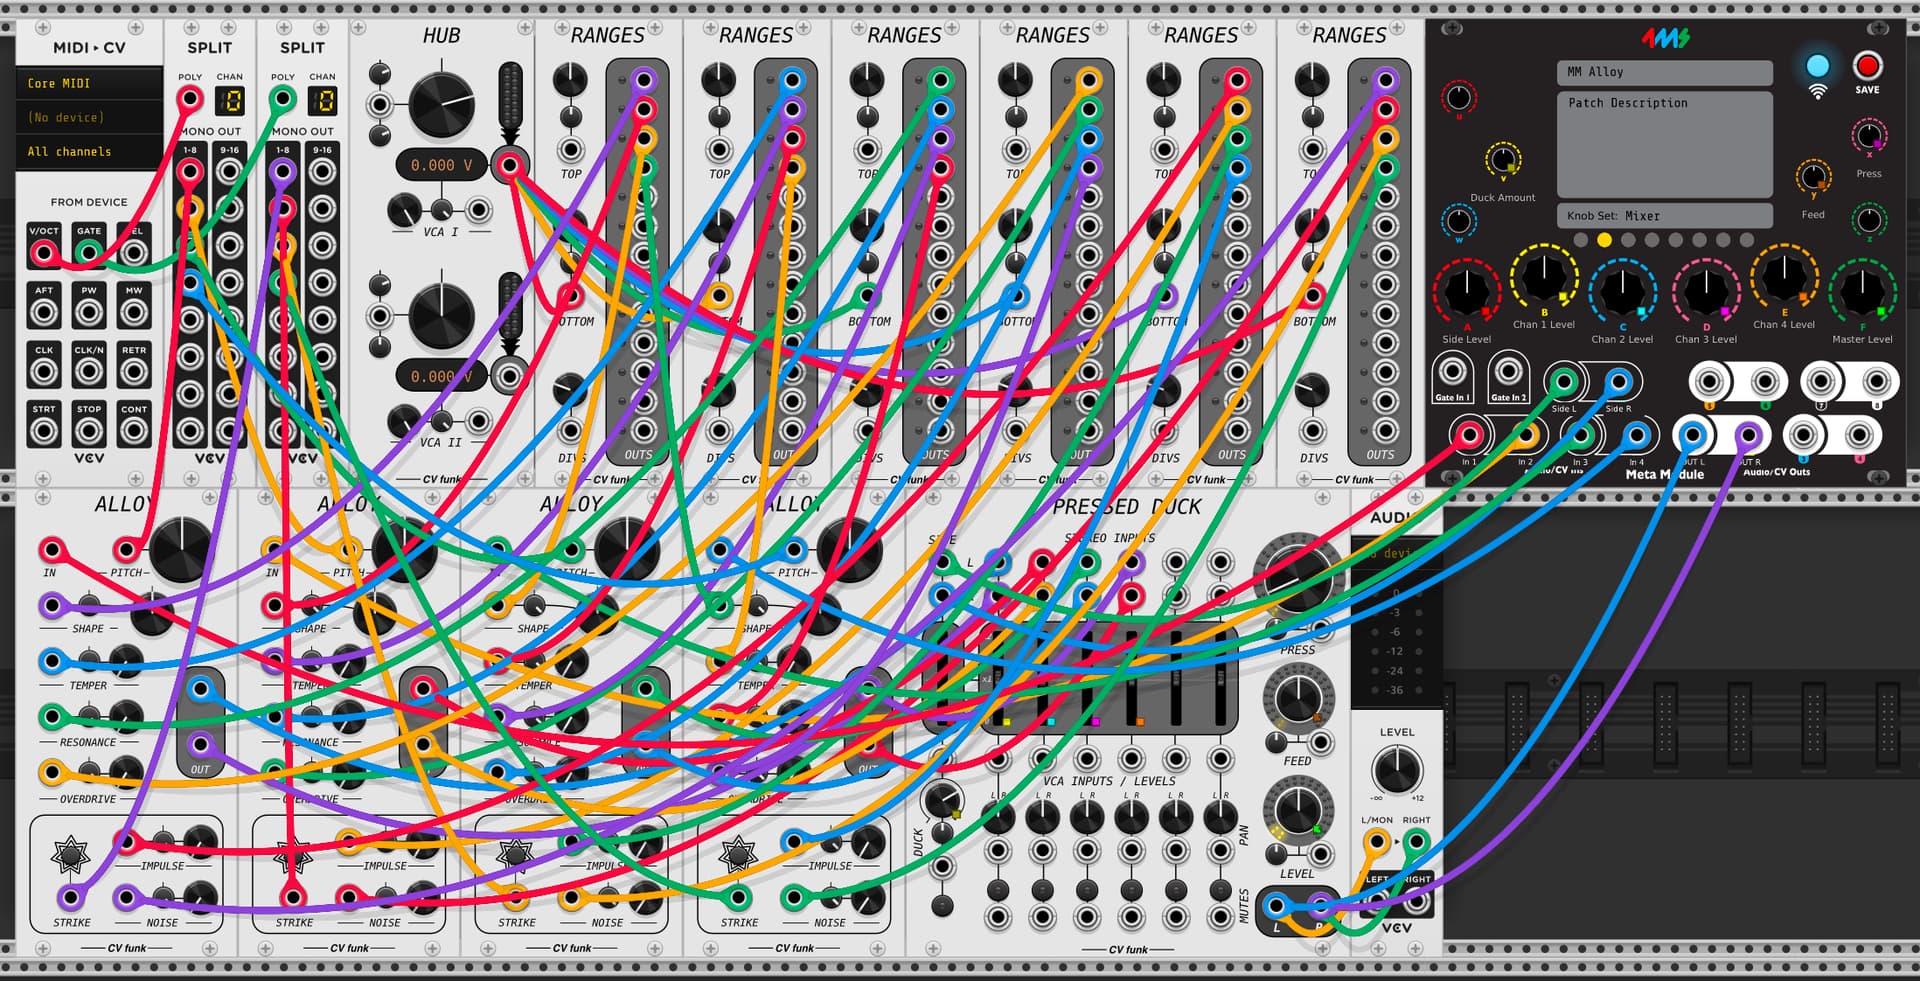Select the last knob set dot
The height and width of the screenshot is (981, 1920).
coord(1746,240)
